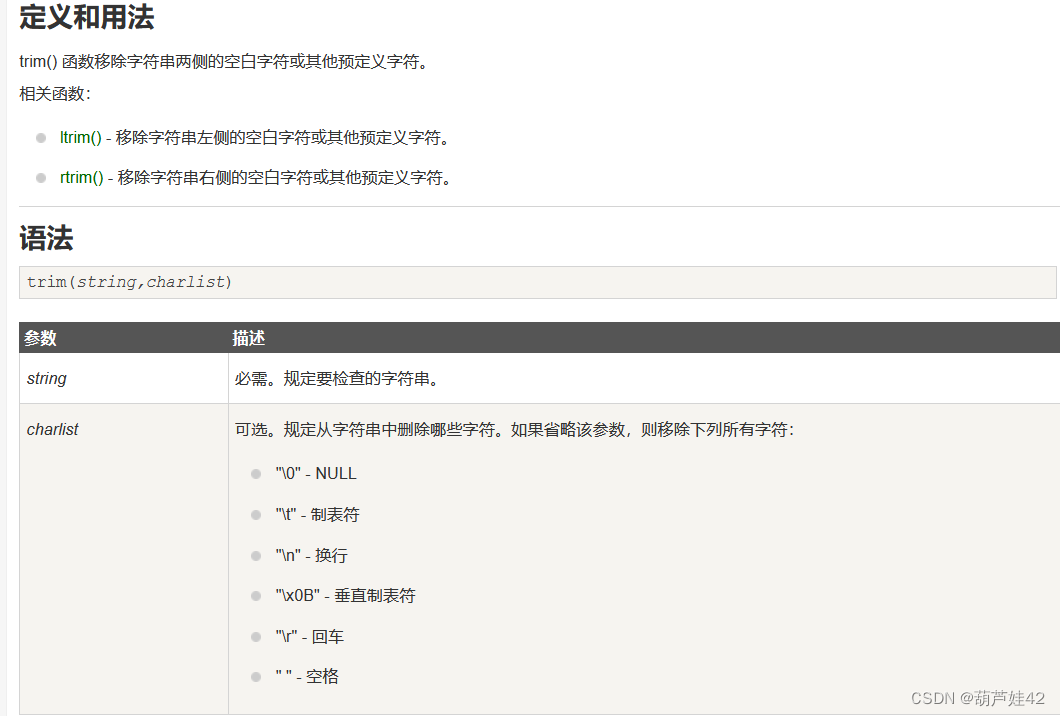Click the bullet marker next to "\r" - 回车

point(256,636)
